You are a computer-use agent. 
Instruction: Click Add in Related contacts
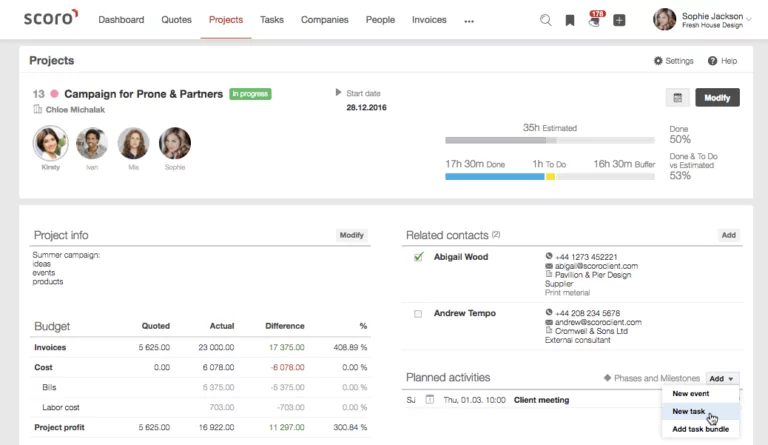point(728,235)
